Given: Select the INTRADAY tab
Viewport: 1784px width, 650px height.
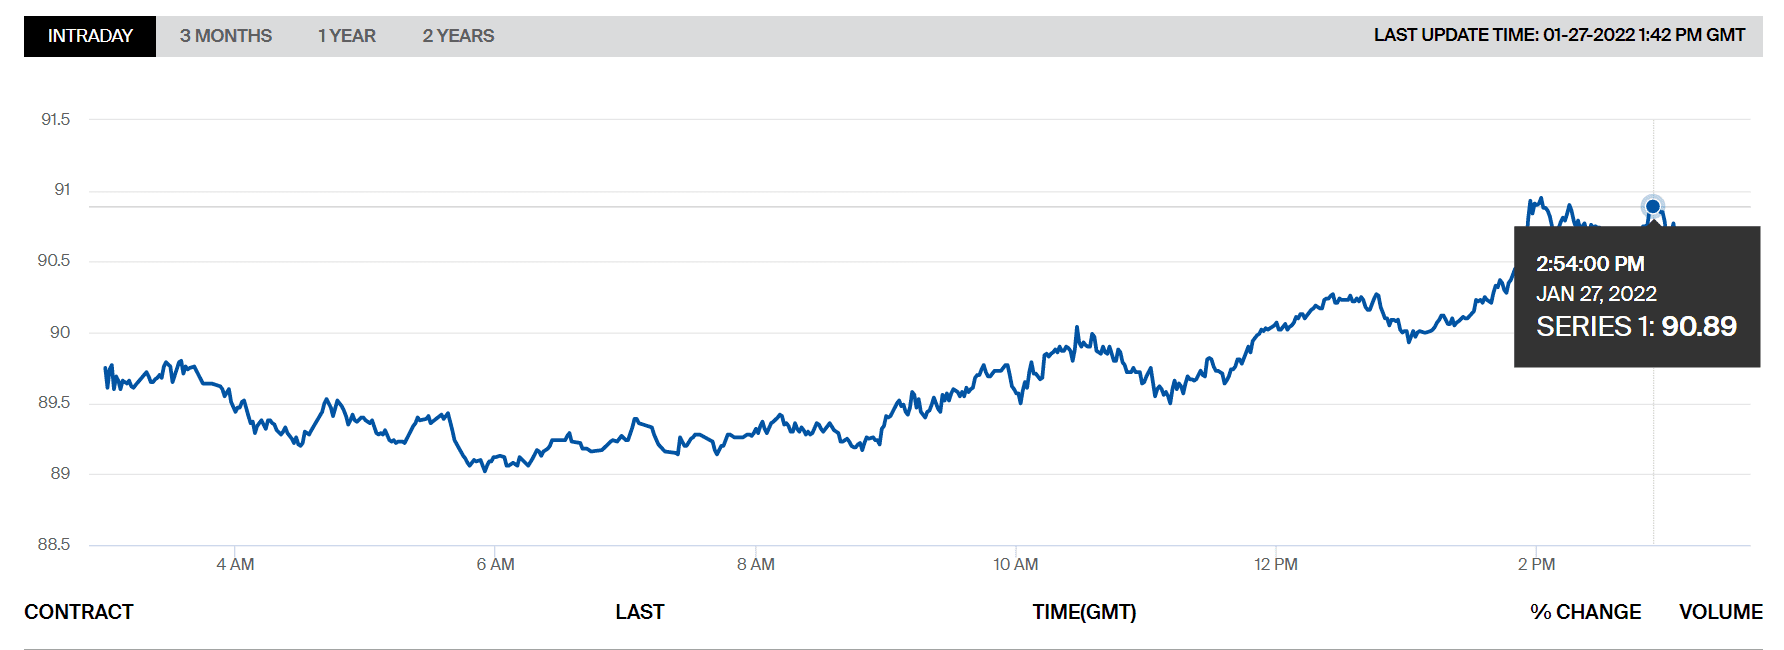Looking at the screenshot, I should point(90,36).
